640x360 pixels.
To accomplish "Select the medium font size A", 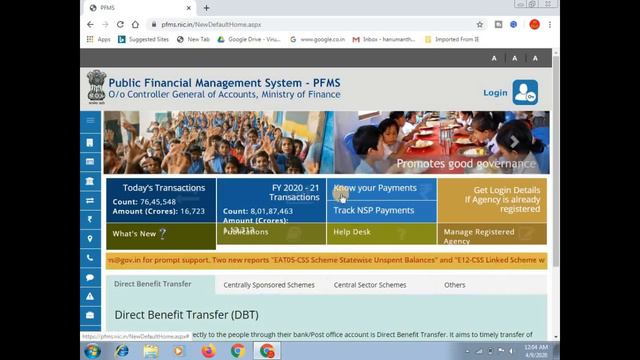I will (515, 58).
